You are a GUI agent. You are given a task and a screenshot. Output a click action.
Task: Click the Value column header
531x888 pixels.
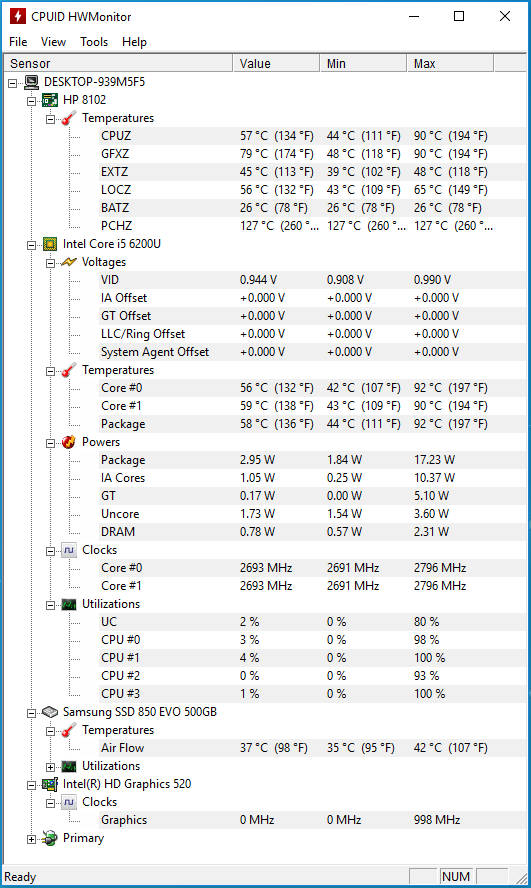click(x=276, y=63)
